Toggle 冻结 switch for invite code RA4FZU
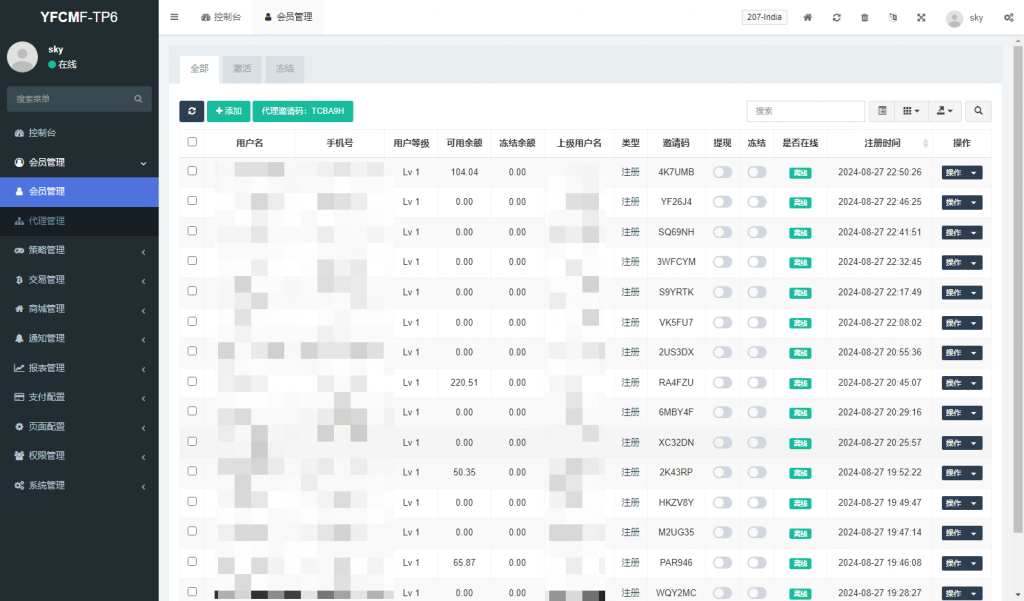 pyautogui.click(x=757, y=382)
